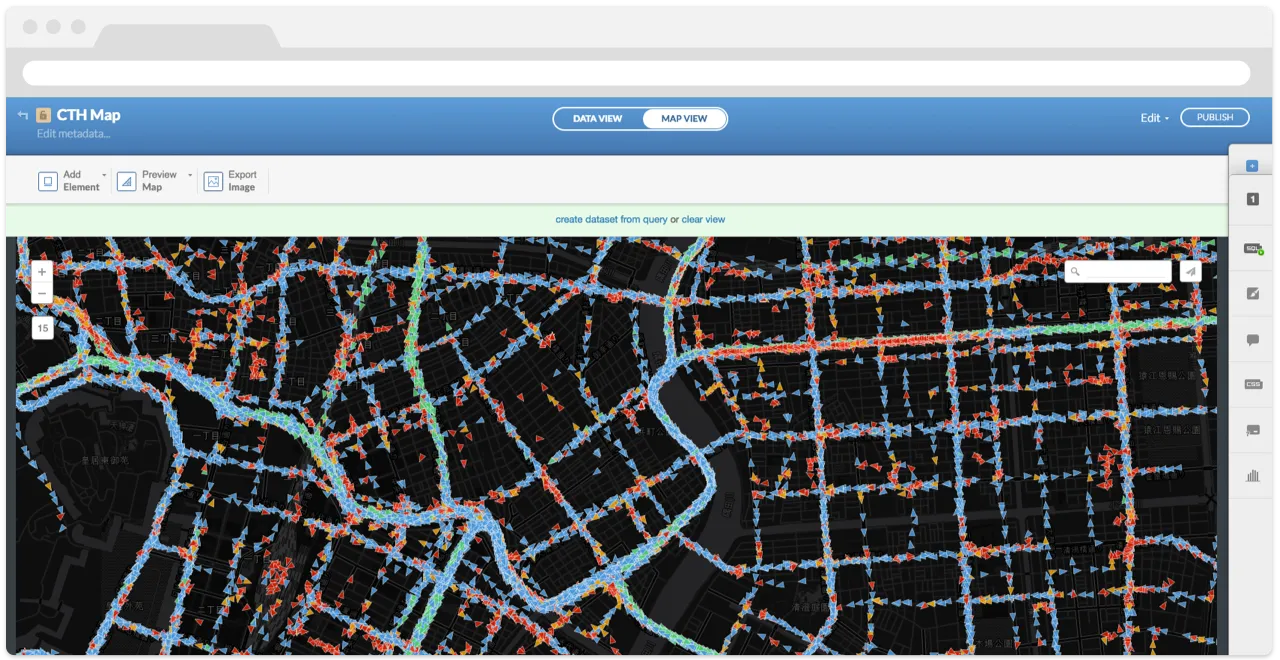Open the legends panel icon

(1252, 430)
